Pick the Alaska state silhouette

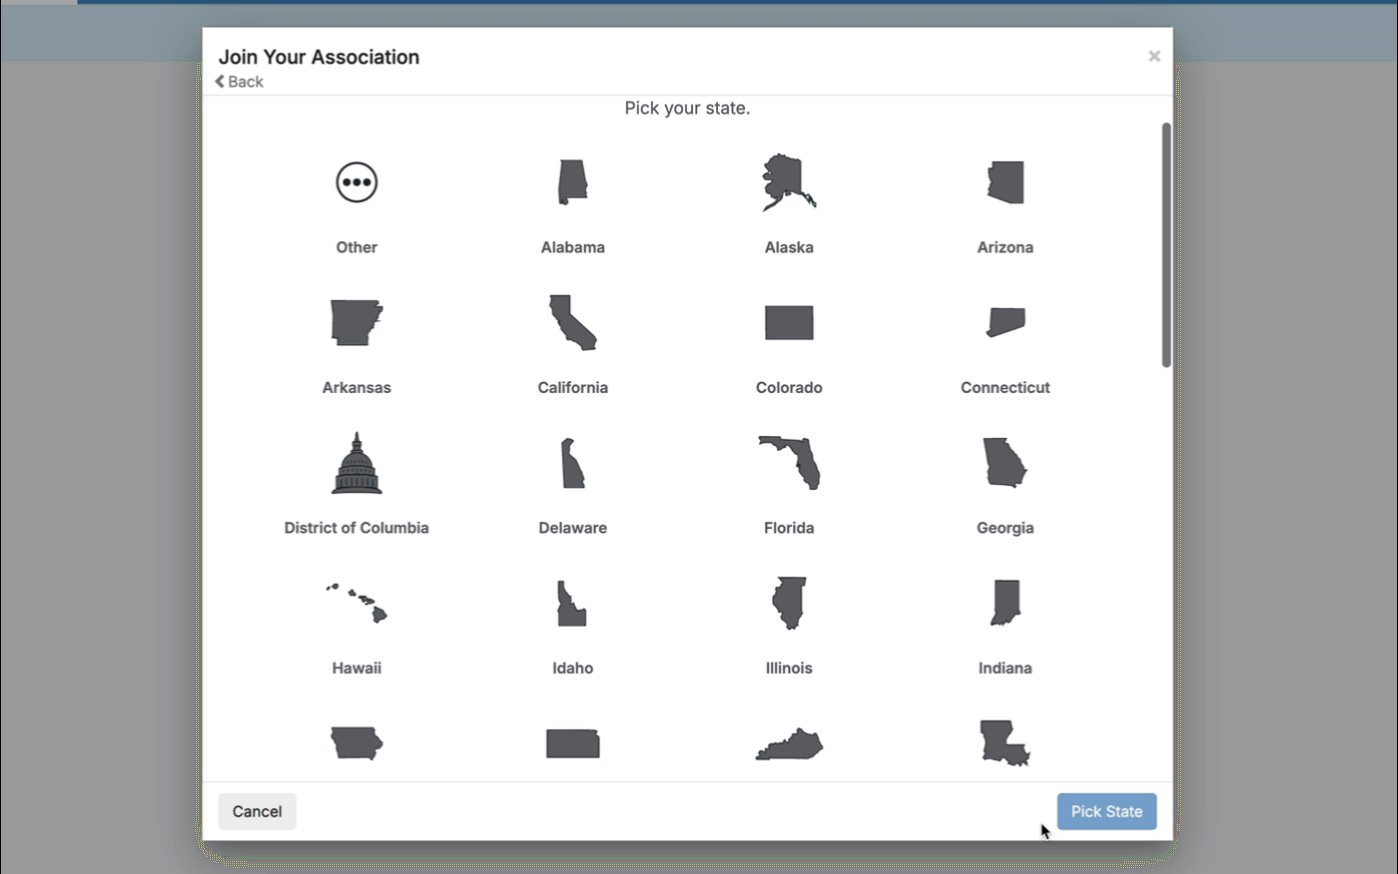(x=788, y=182)
